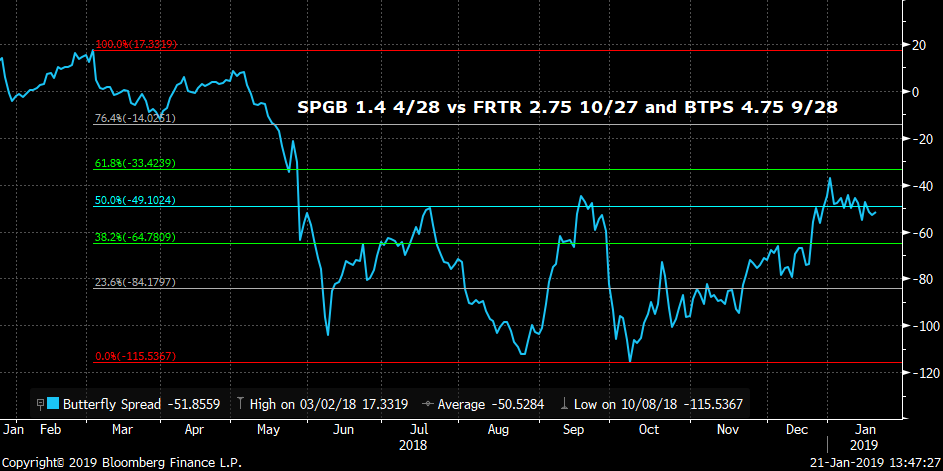The height and width of the screenshot is (471, 943).
Task: Click the 0.0%(-115.5367) Fibonacci label
Action: [135, 356]
